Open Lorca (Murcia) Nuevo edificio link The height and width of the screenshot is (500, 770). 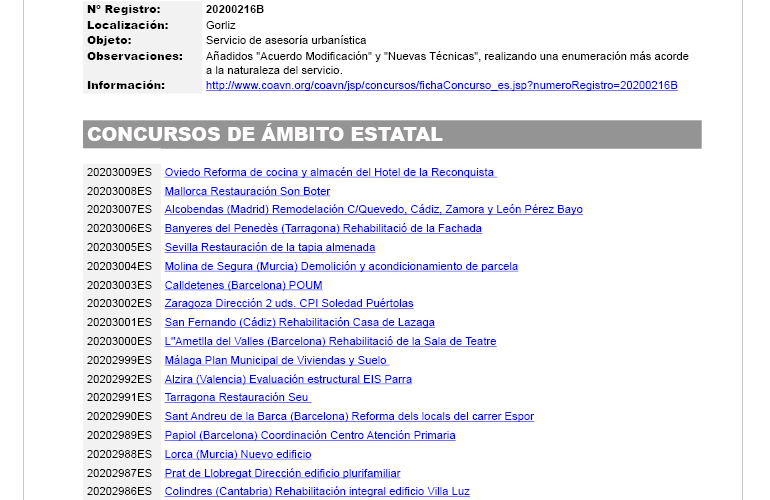[x=238, y=454]
